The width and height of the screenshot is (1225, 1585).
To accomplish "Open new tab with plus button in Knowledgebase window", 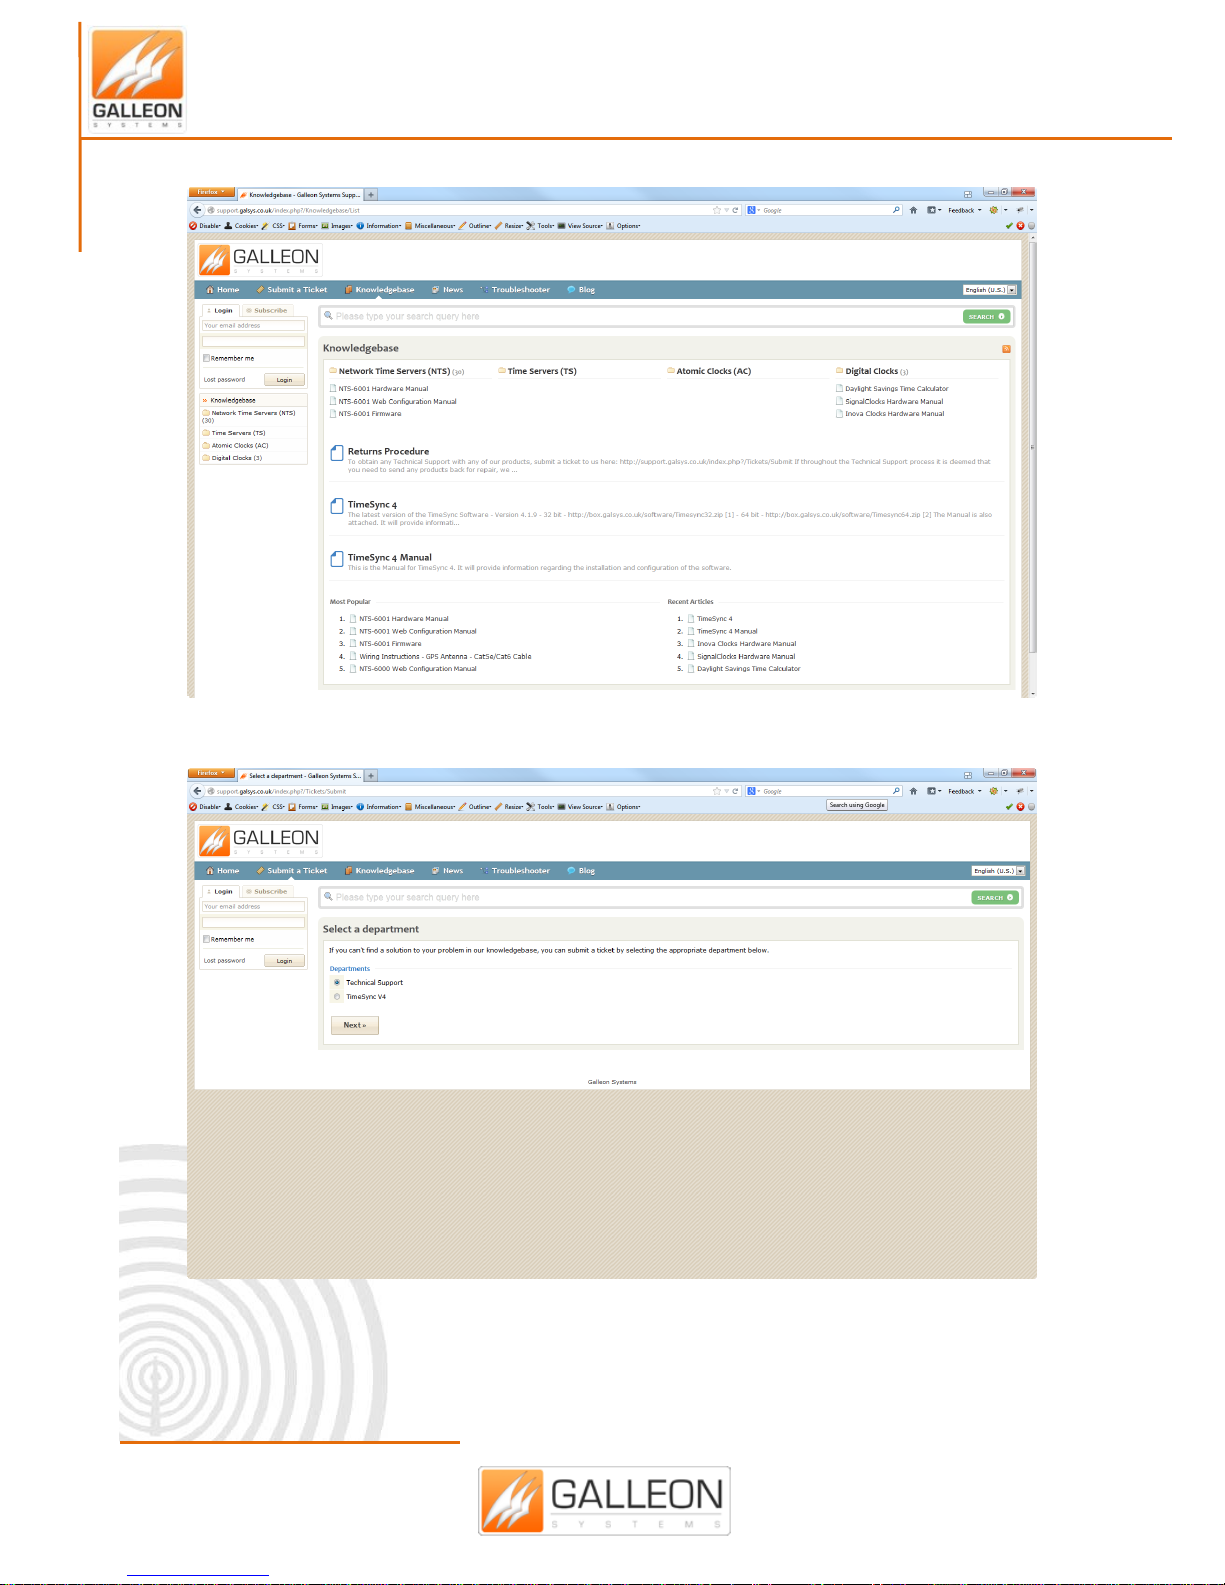I will click(x=371, y=195).
